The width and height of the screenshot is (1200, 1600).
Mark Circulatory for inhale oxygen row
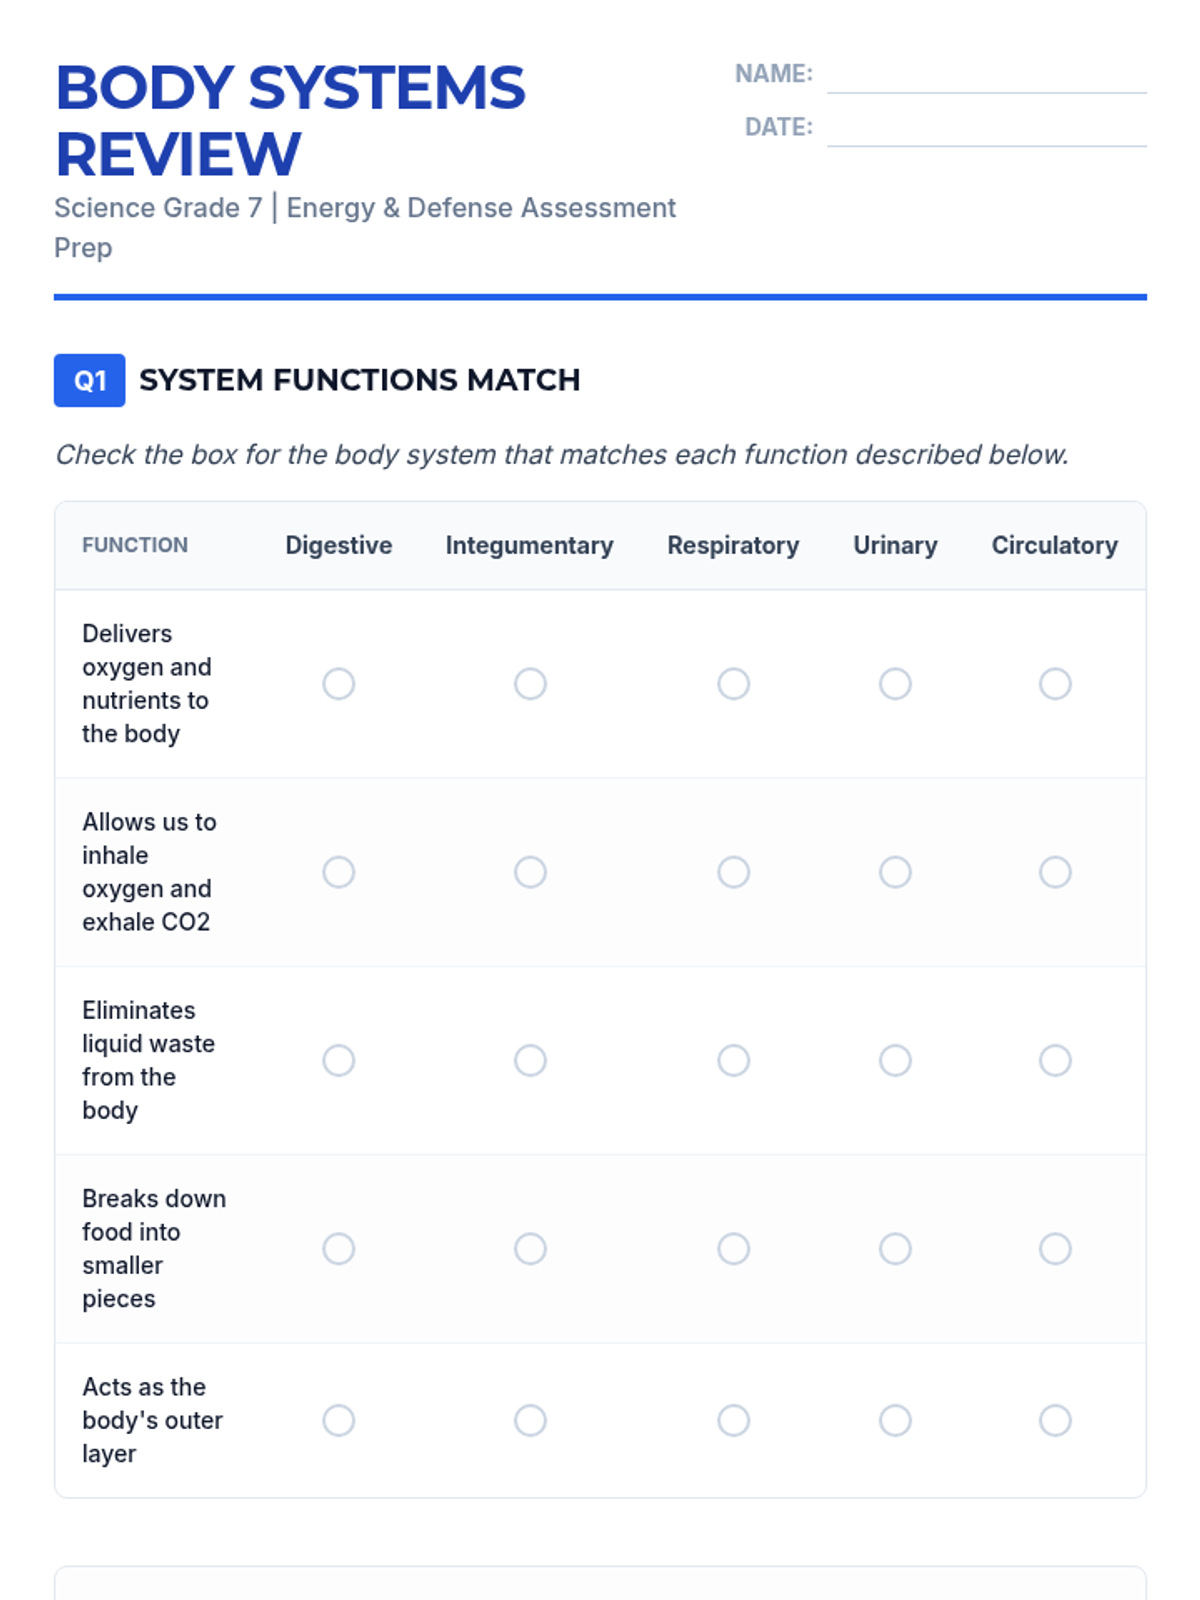1055,872
